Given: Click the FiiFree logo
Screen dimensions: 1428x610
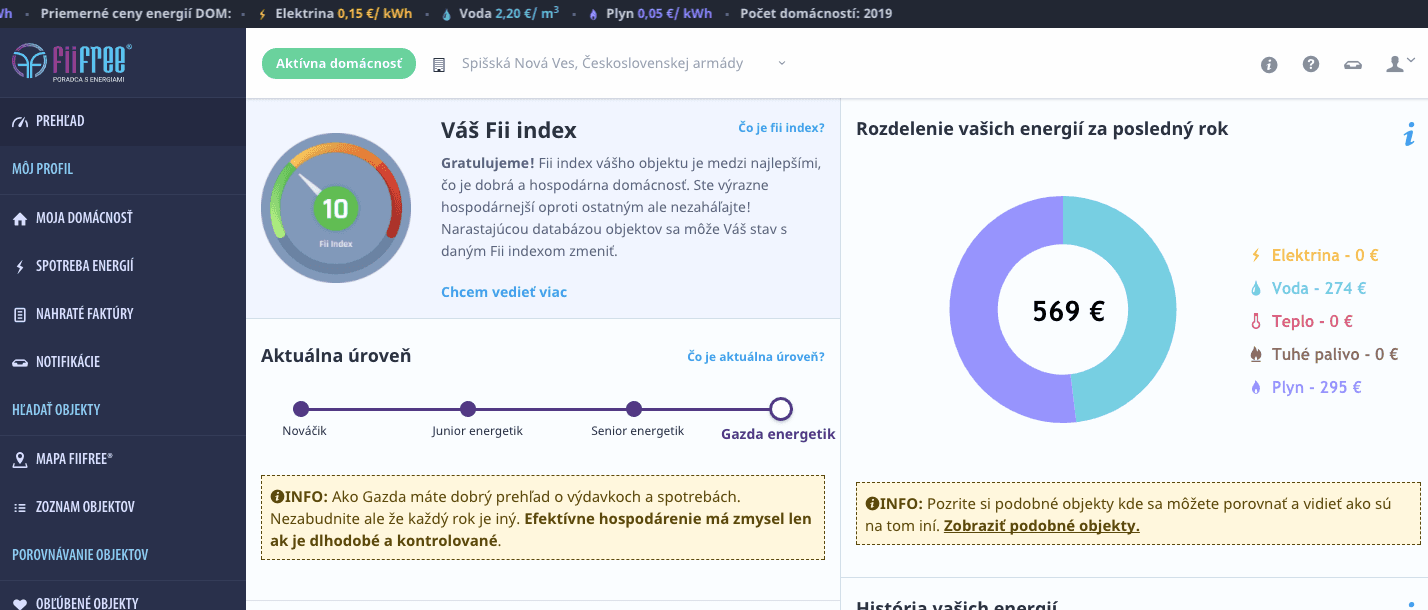Looking at the screenshot, I should click(72, 61).
